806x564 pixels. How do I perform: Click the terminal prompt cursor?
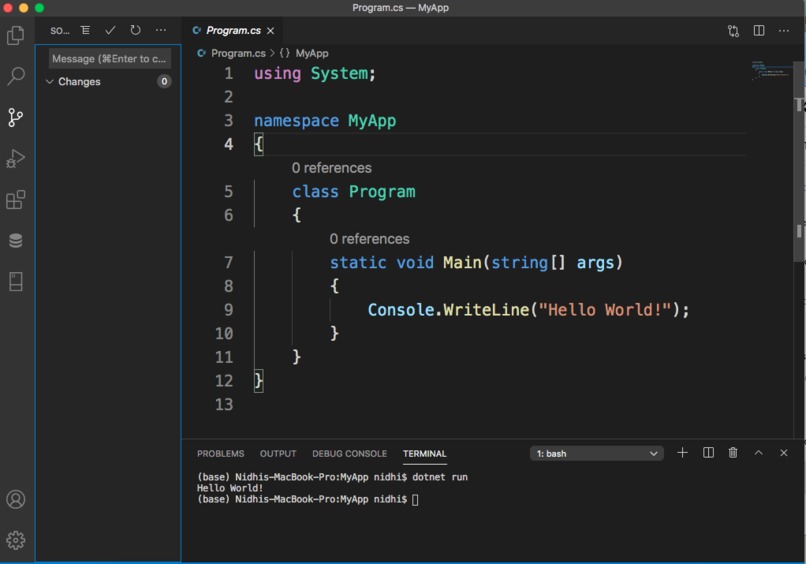click(x=415, y=500)
